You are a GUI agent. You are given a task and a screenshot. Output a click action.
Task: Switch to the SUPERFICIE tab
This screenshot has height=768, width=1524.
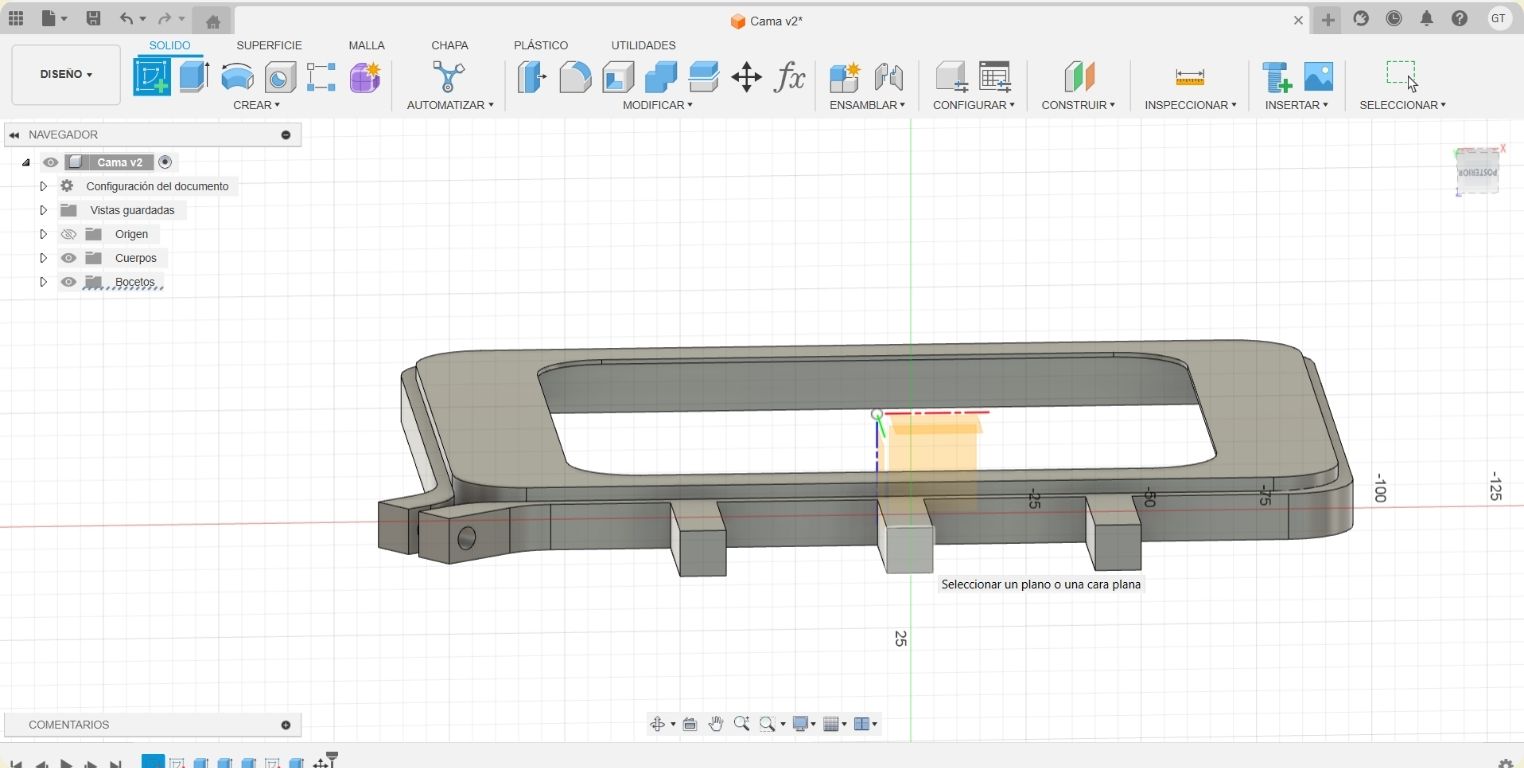click(269, 45)
